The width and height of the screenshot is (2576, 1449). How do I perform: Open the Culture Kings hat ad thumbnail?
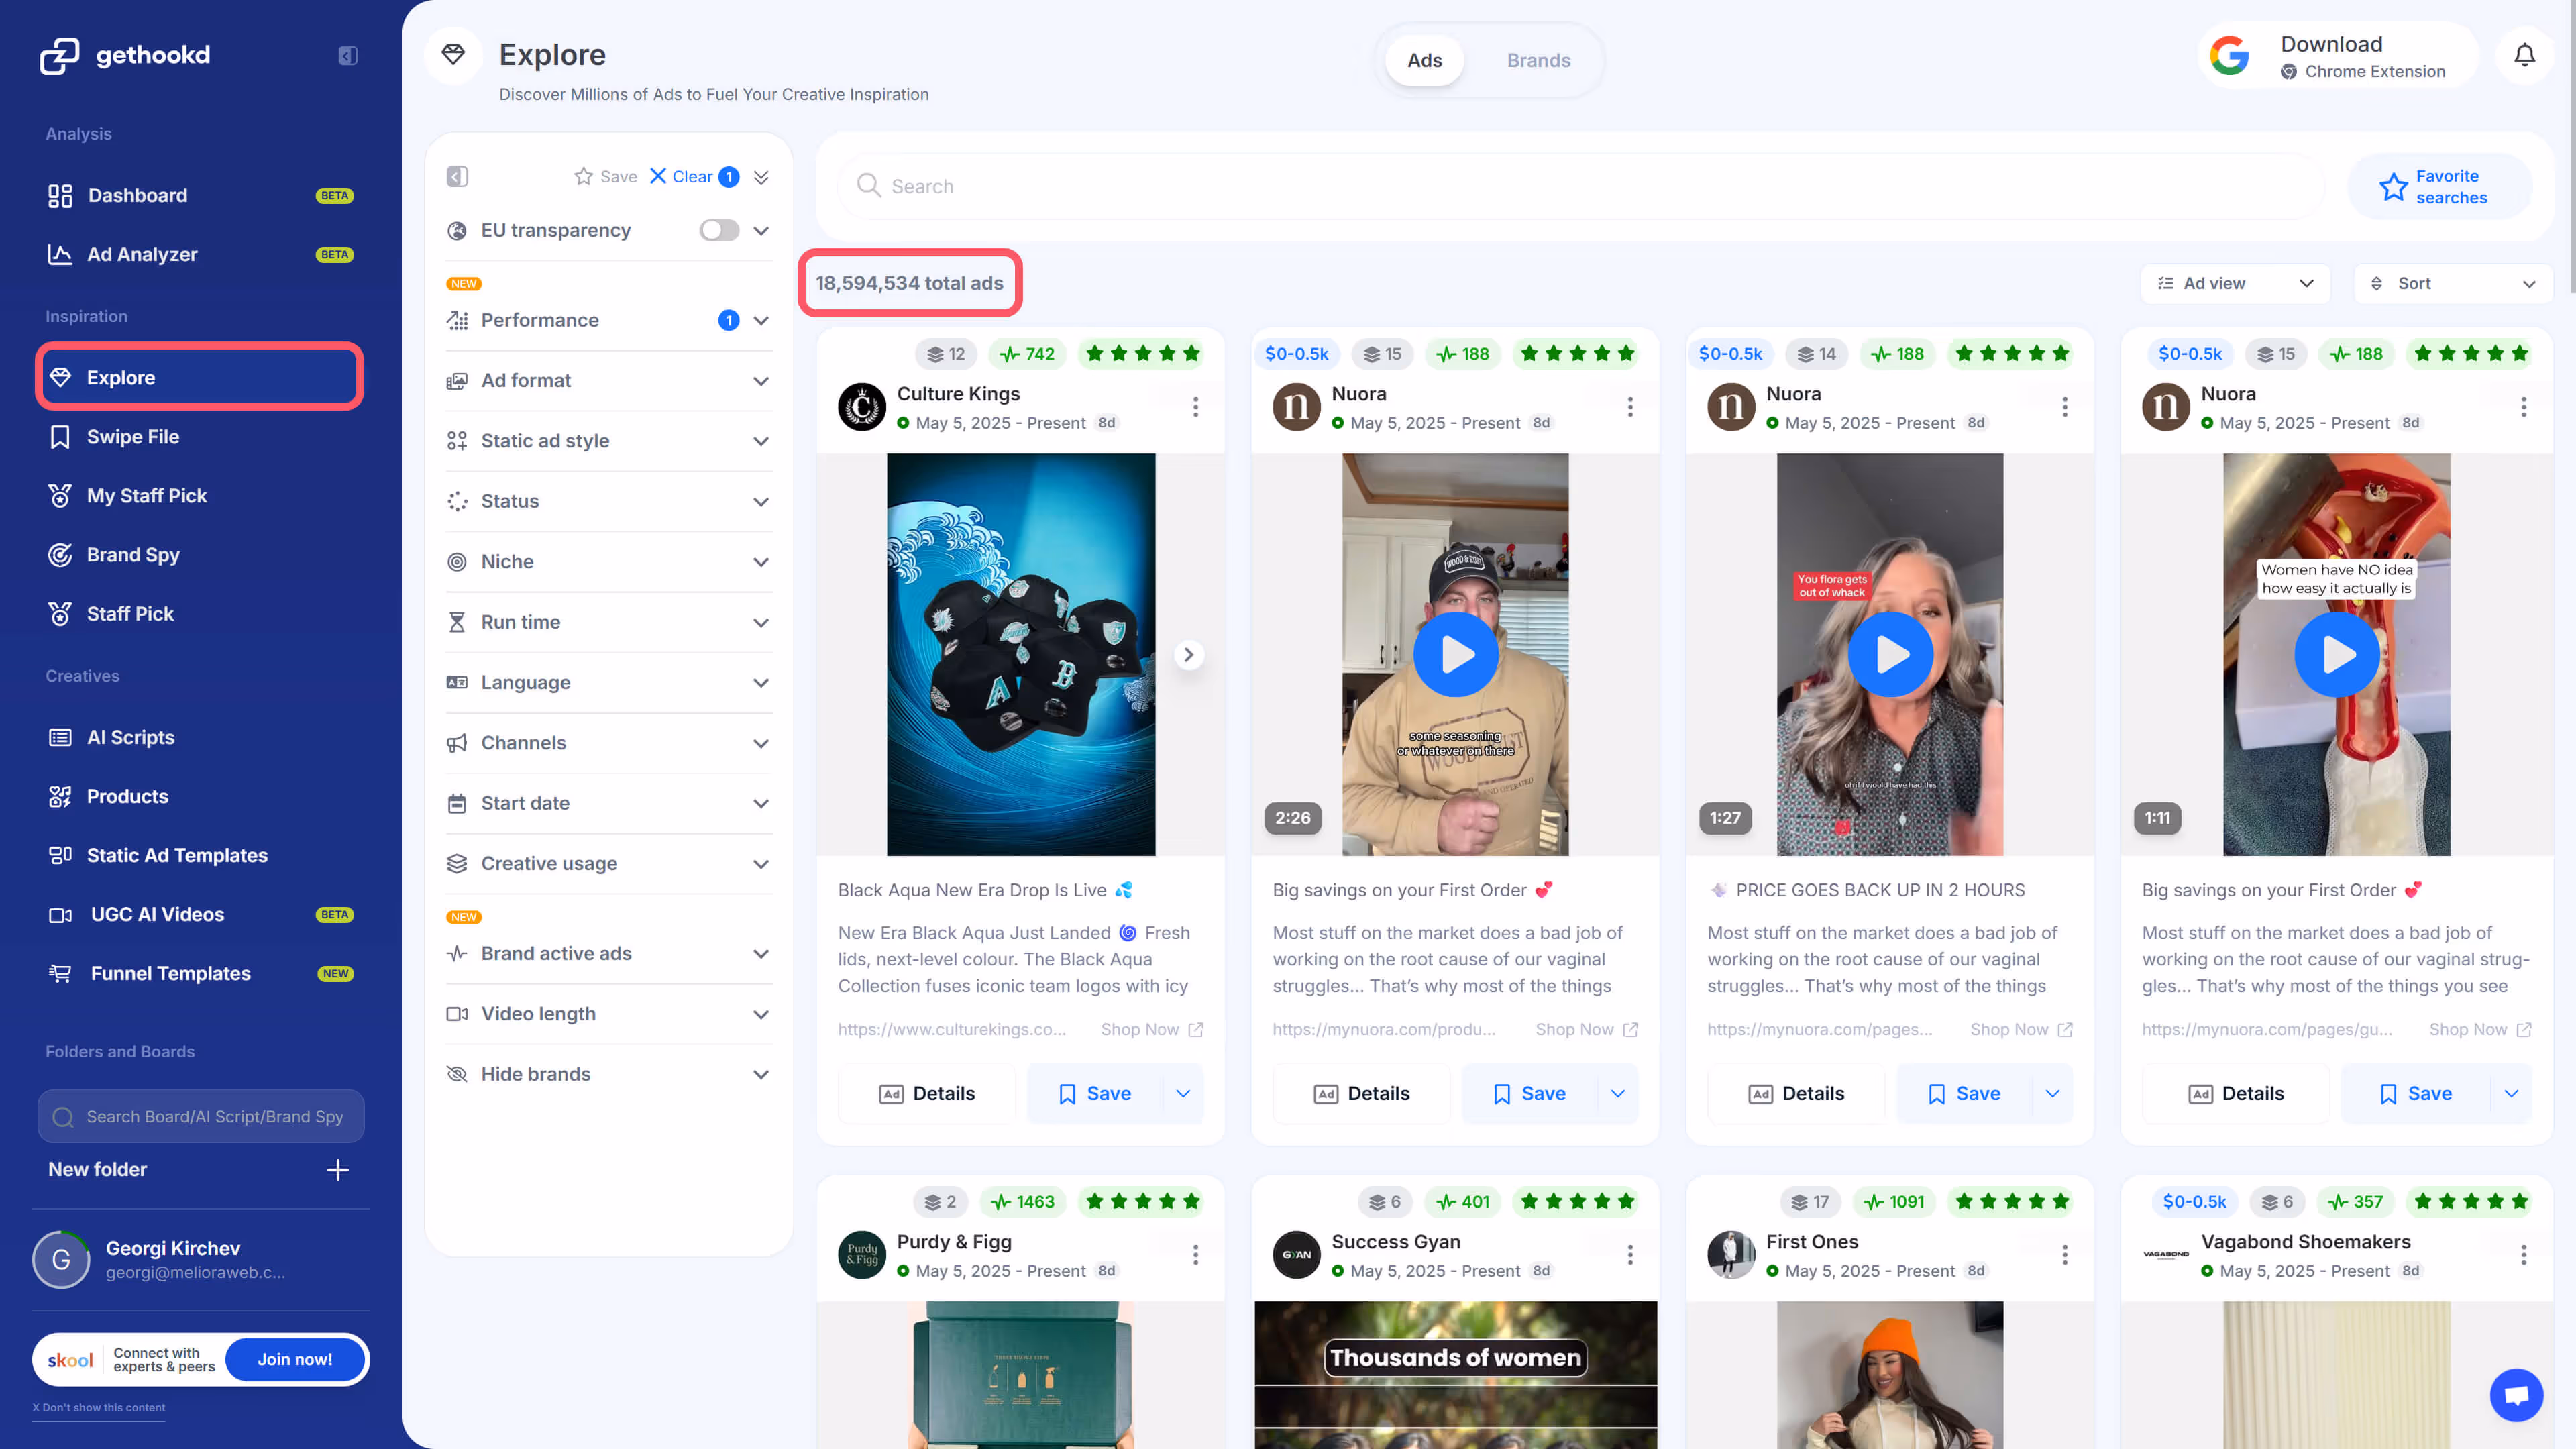coord(1020,655)
